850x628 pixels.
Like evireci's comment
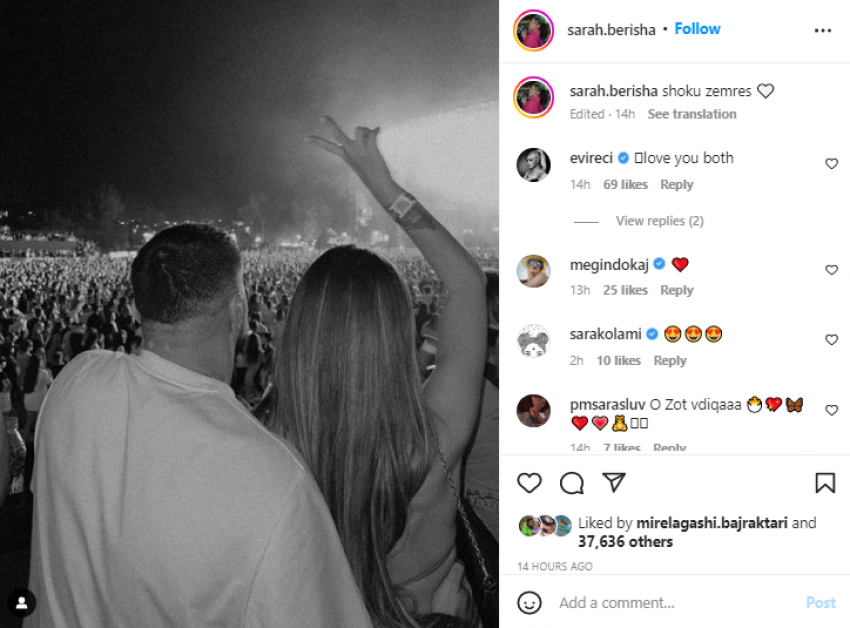831,164
